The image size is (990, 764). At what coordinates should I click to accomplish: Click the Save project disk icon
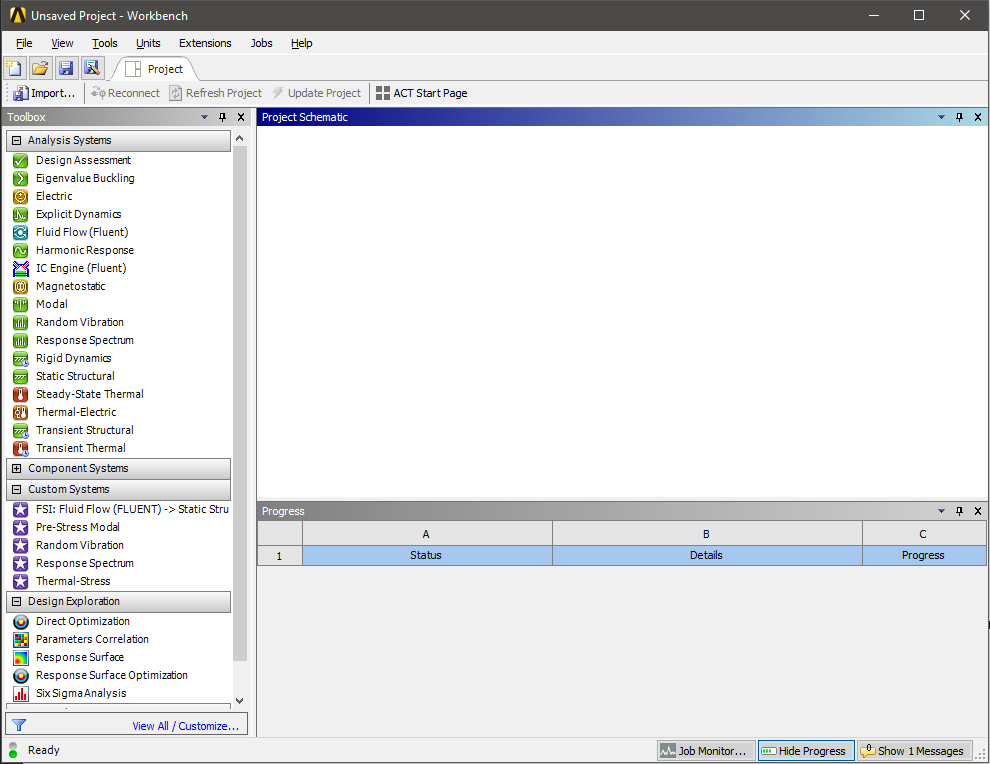(x=66, y=68)
